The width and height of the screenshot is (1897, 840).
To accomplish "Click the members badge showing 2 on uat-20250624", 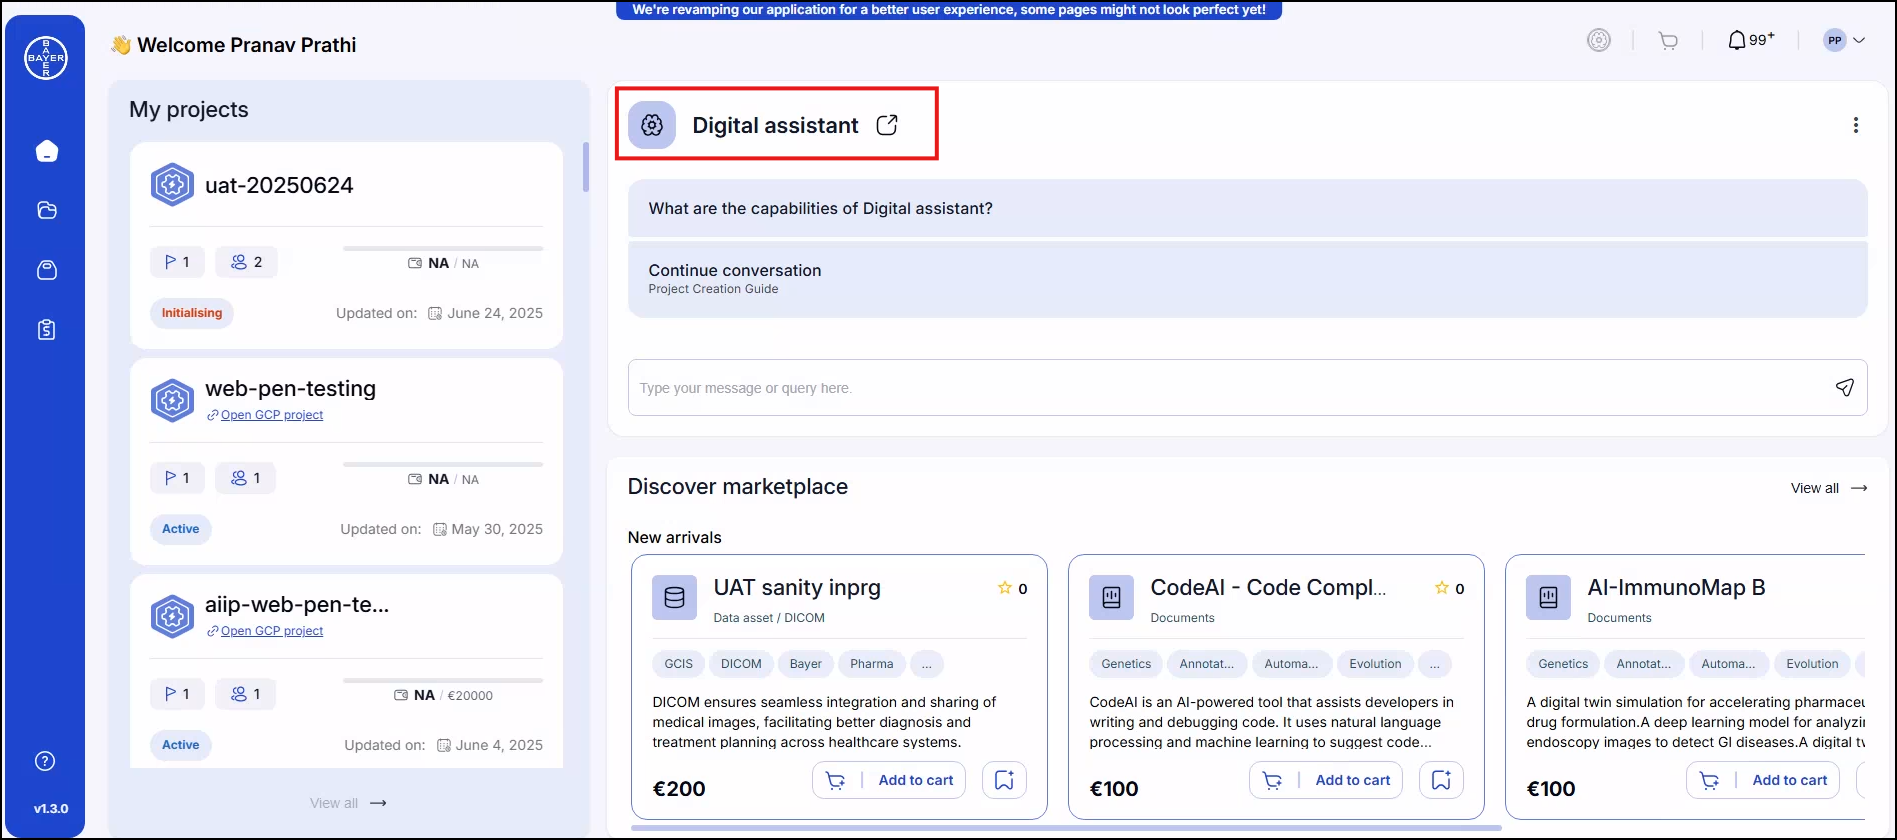I will (x=246, y=262).
